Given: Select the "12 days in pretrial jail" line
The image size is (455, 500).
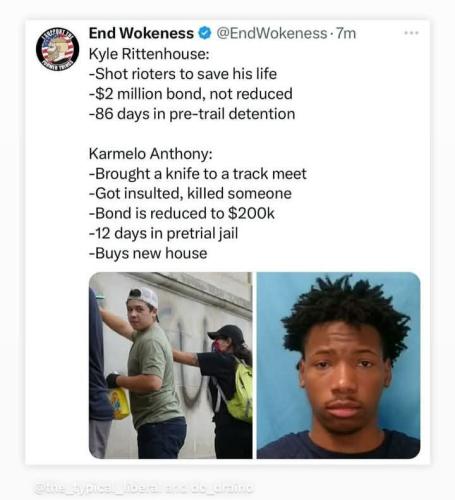Looking at the screenshot, I should pos(163,233).
